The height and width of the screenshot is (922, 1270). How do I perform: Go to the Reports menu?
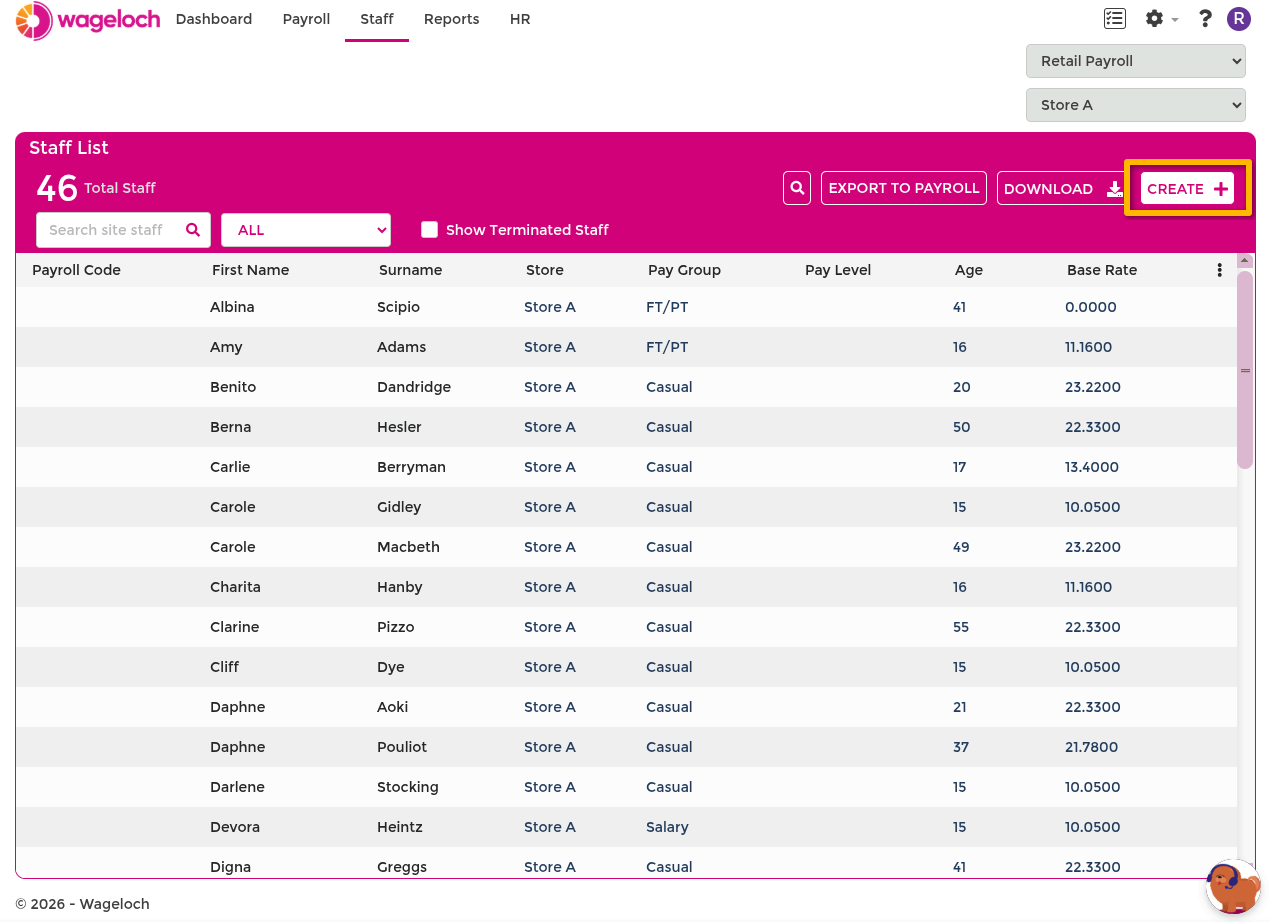pyautogui.click(x=451, y=19)
